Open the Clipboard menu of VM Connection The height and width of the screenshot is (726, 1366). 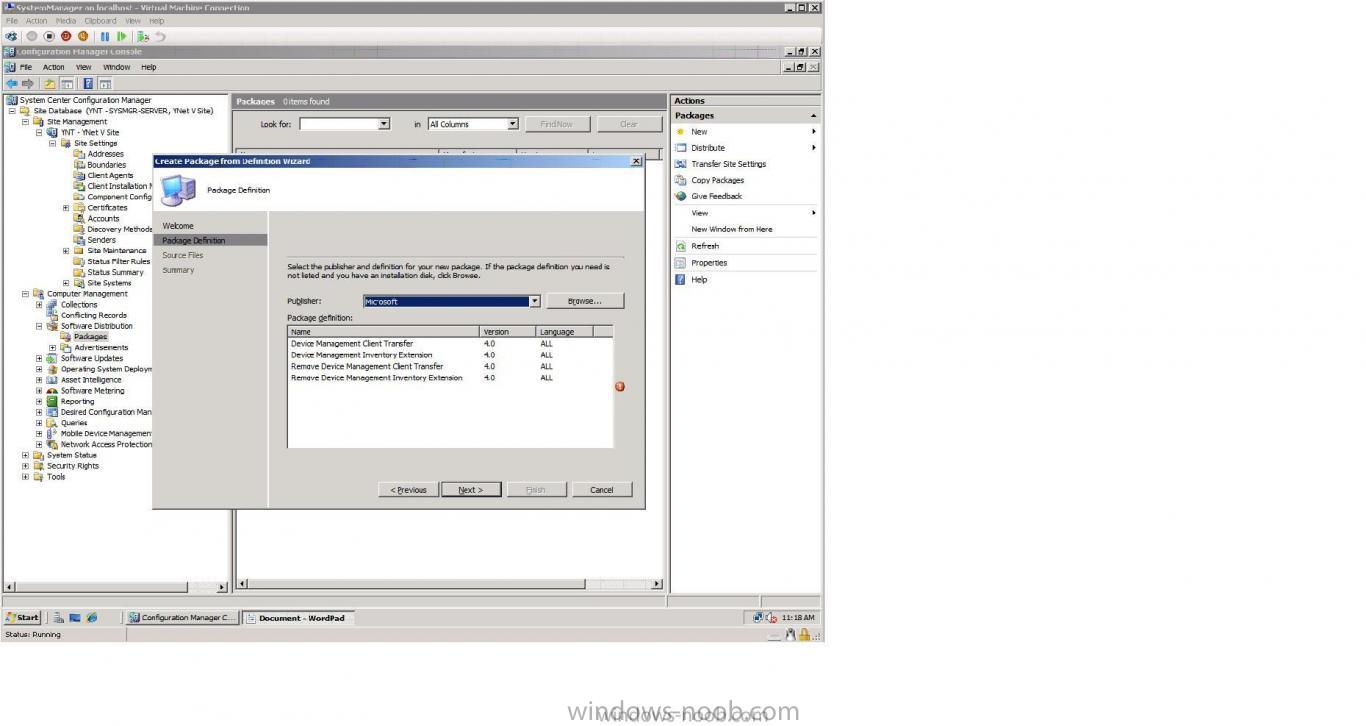point(100,21)
